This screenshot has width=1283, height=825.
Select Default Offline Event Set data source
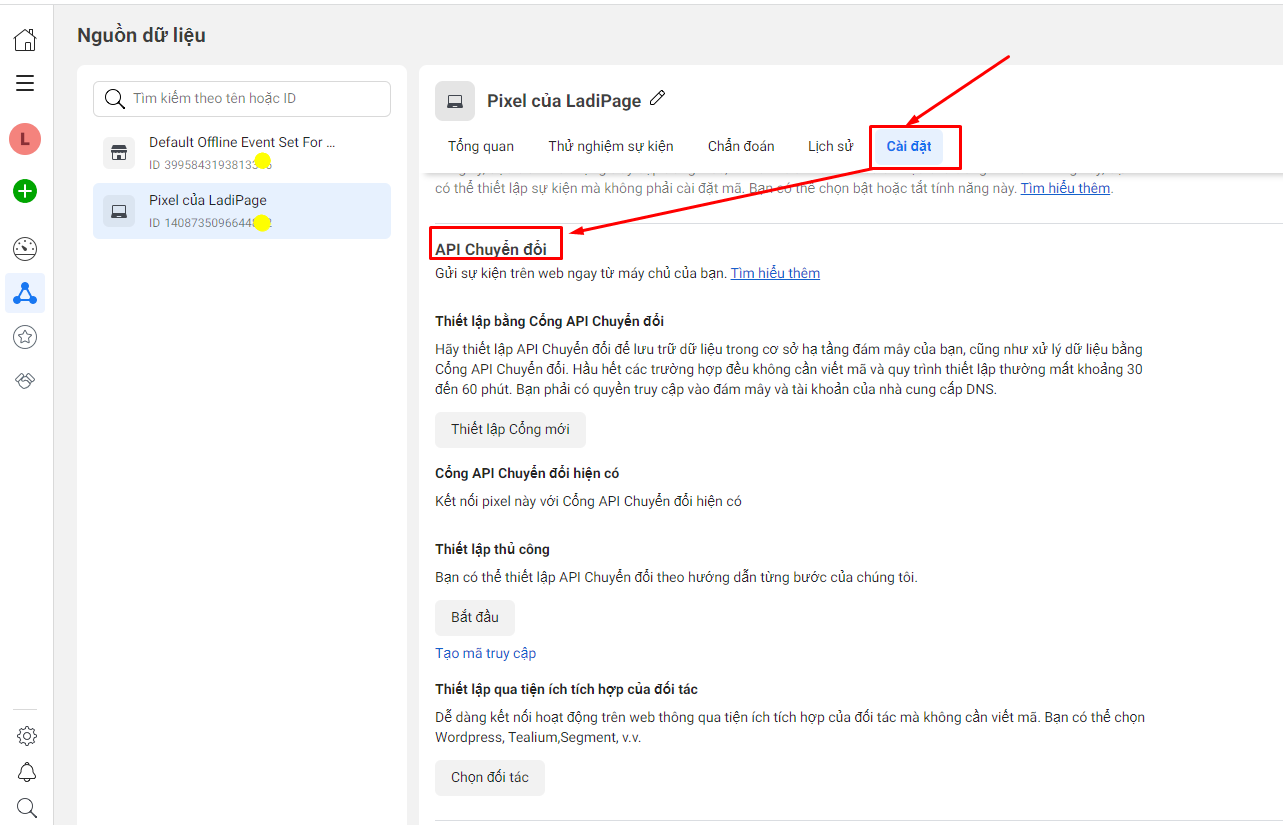click(x=242, y=152)
